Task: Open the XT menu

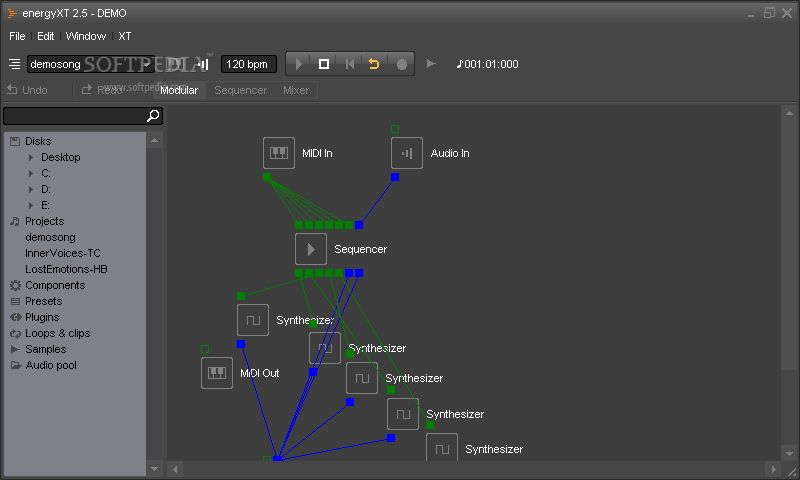Action: (x=124, y=36)
